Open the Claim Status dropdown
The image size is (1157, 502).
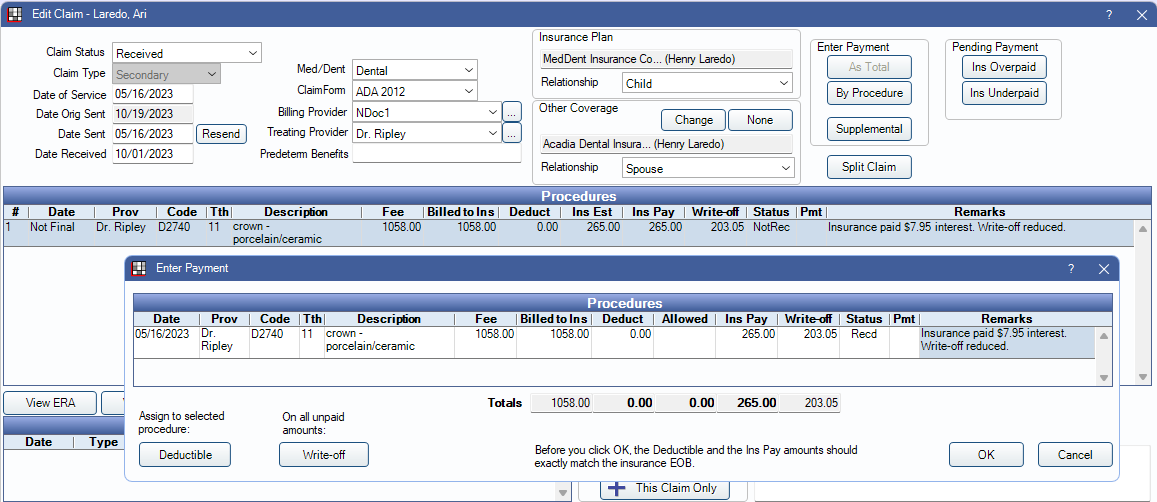pos(187,53)
